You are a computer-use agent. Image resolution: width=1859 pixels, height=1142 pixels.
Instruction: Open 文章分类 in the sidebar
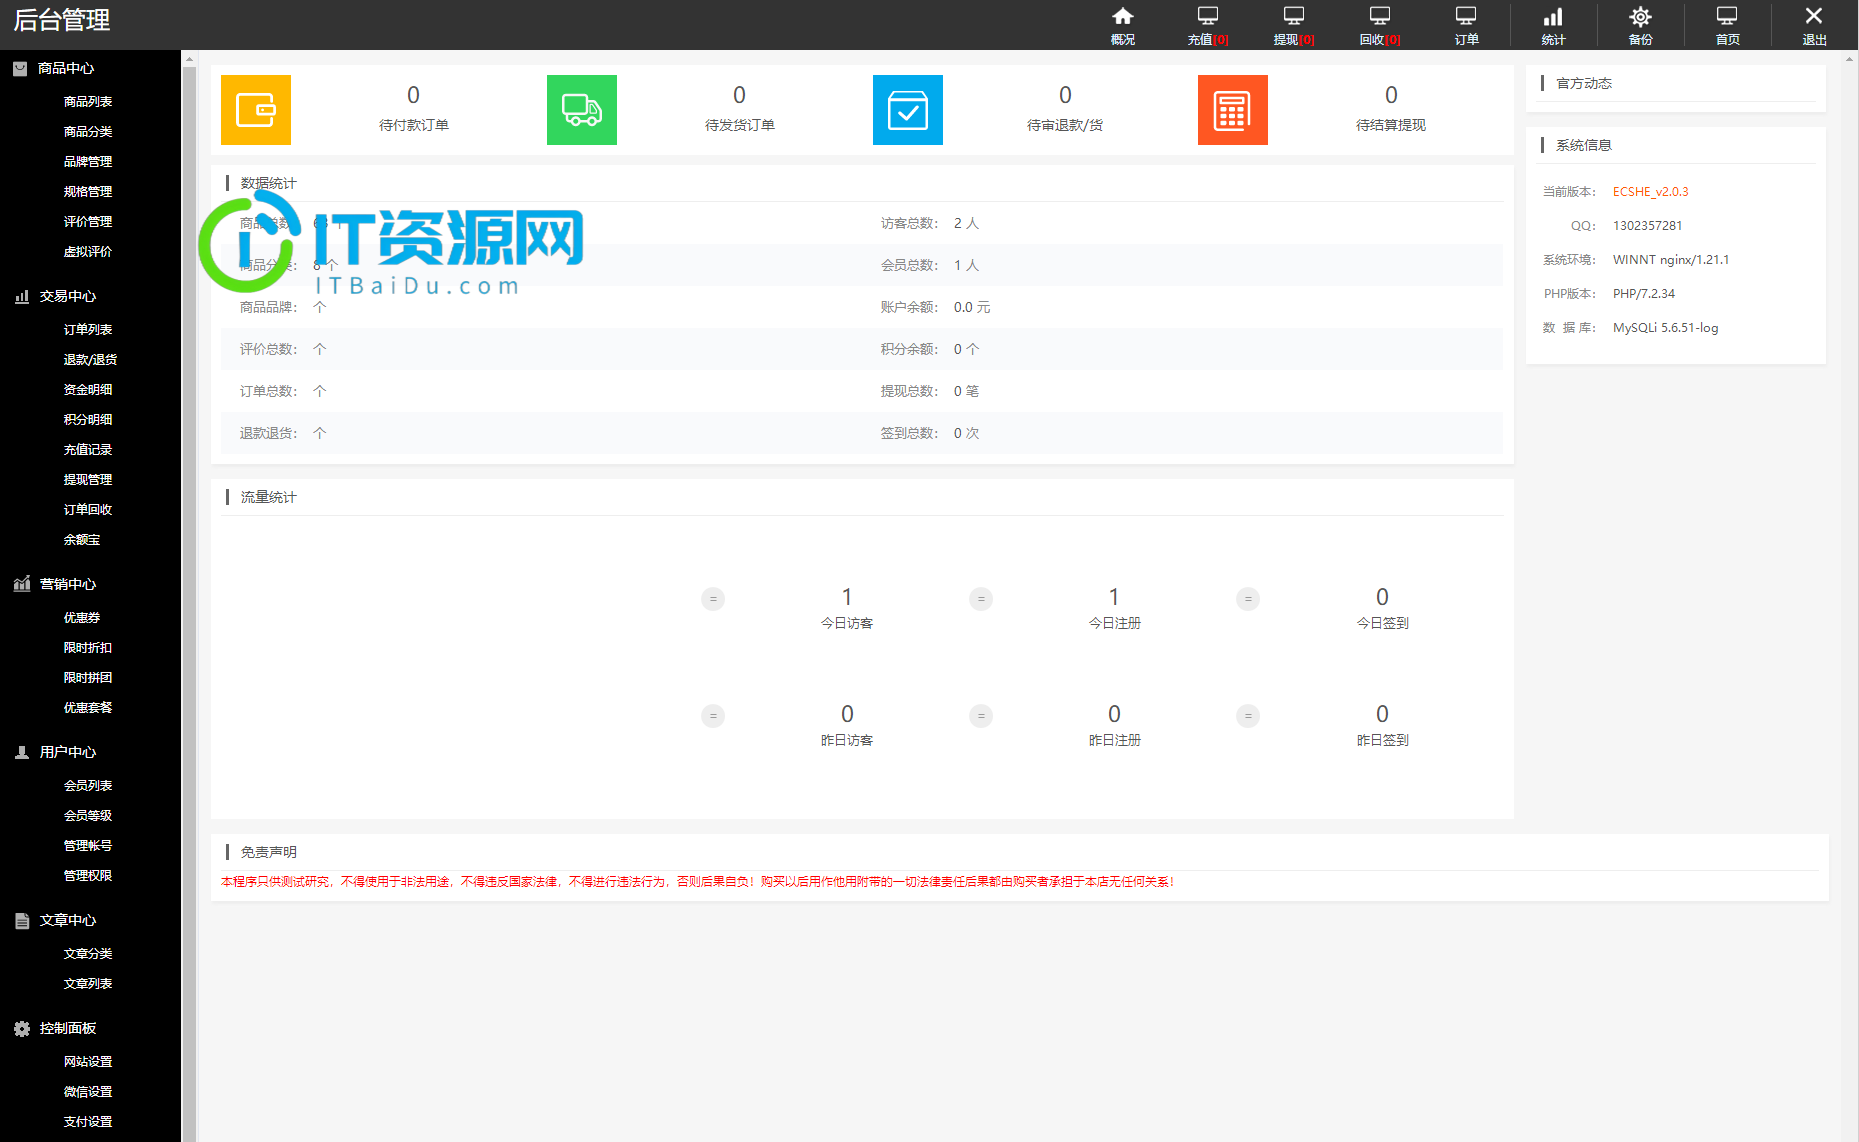[88, 954]
